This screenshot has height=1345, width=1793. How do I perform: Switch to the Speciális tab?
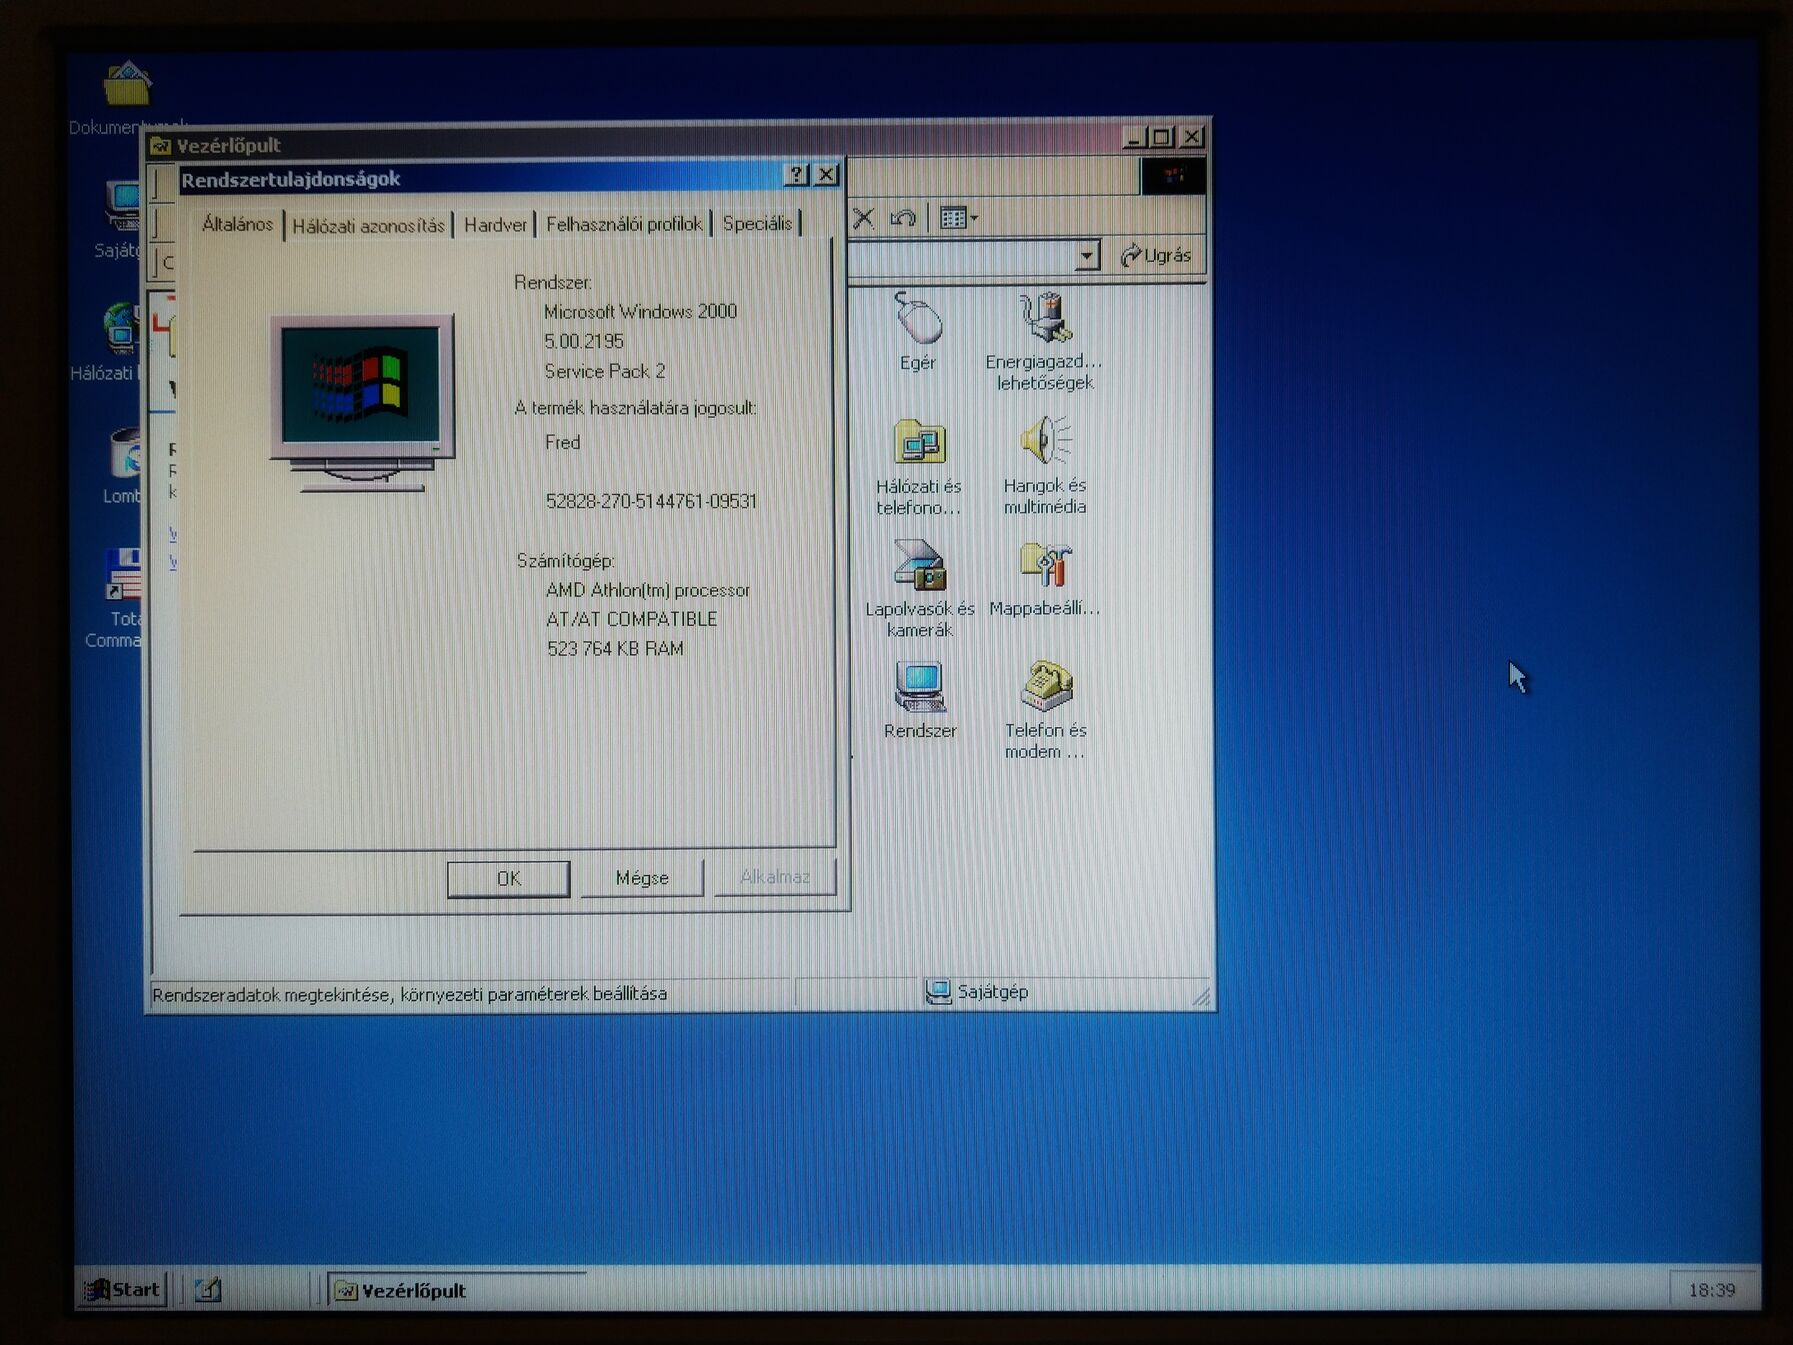click(757, 223)
